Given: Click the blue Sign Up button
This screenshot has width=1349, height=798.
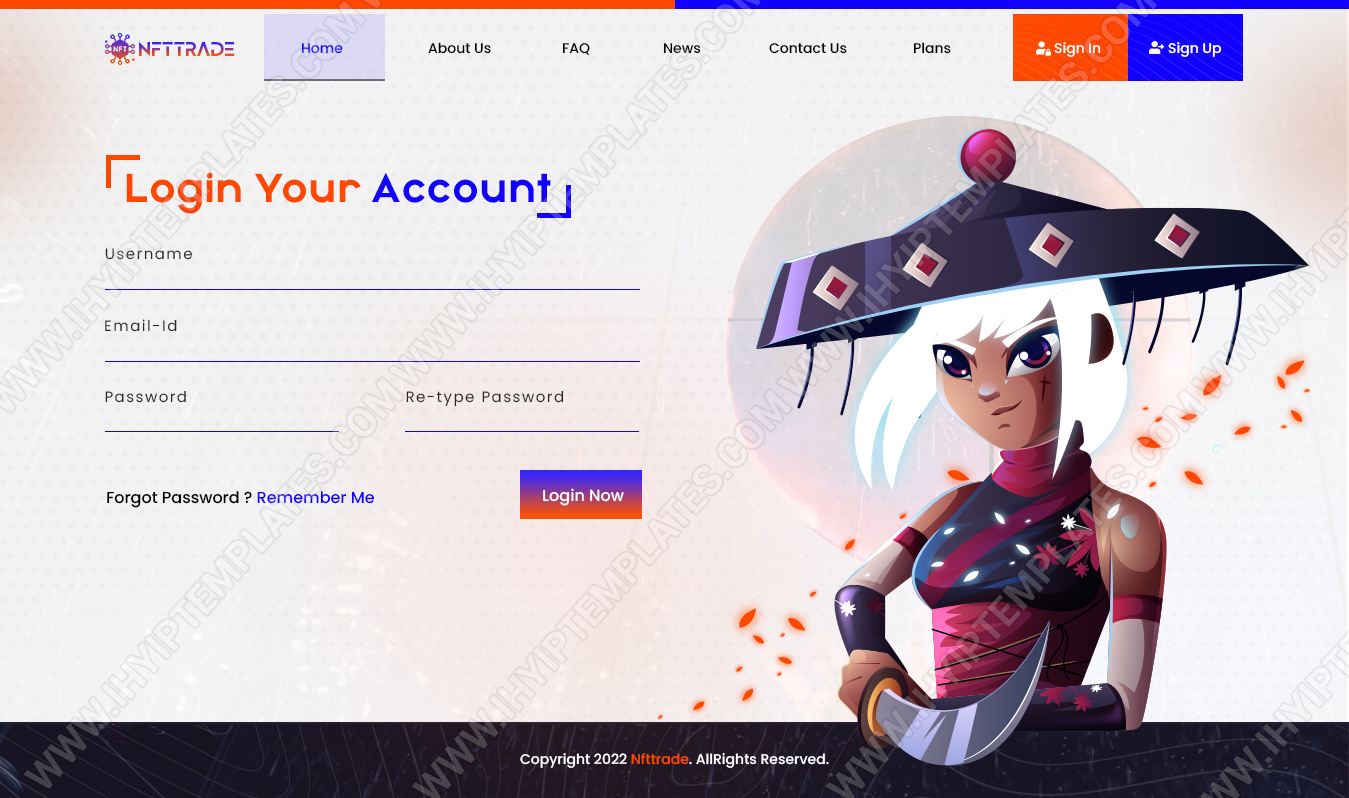Looking at the screenshot, I should tap(1185, 47).
